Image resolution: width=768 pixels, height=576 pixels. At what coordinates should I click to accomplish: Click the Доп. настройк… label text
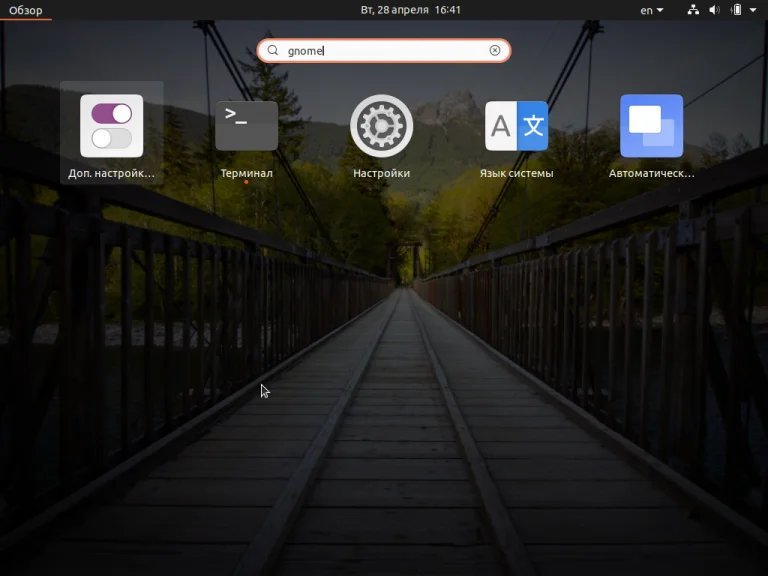coord(111,173)
